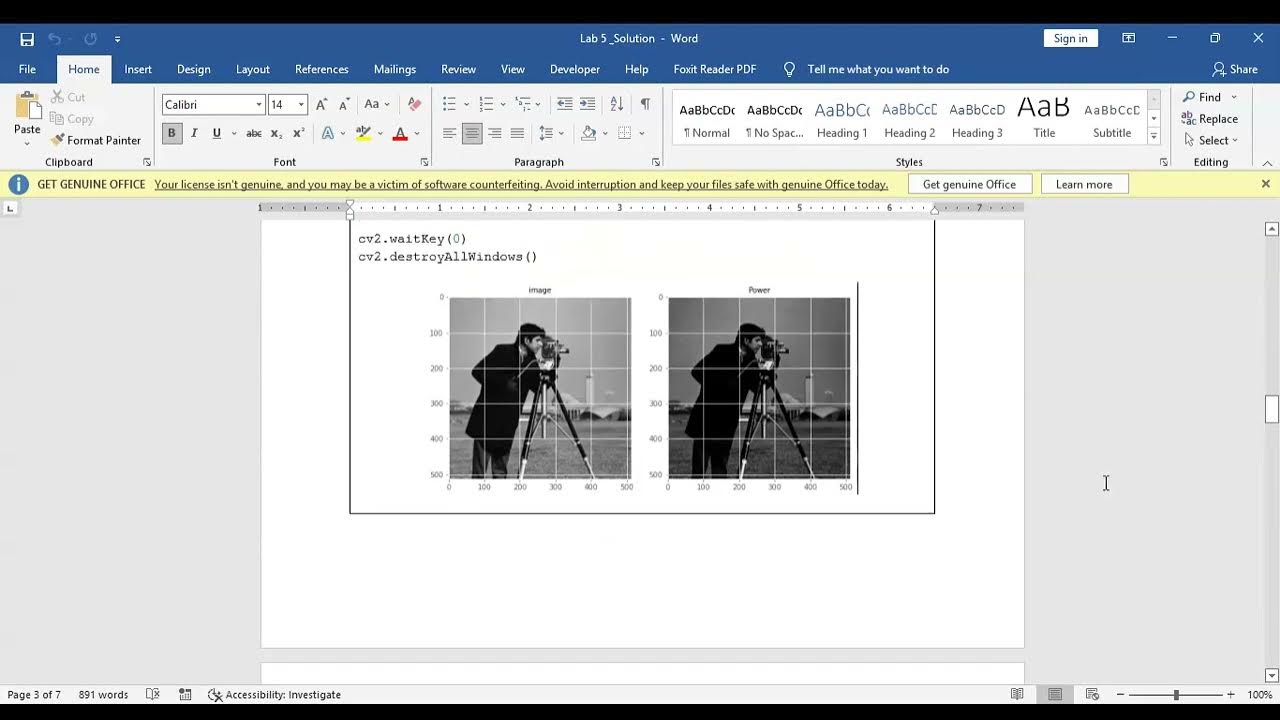
Task: Expand the Numbering list dropdown
Action: pyautogui.click(x=503, y=104)
